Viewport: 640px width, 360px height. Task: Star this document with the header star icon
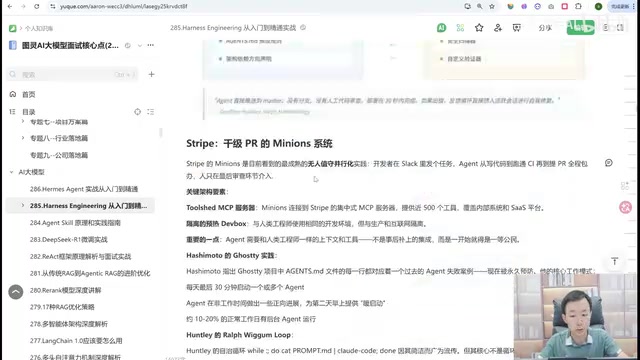tap(479, 28)
